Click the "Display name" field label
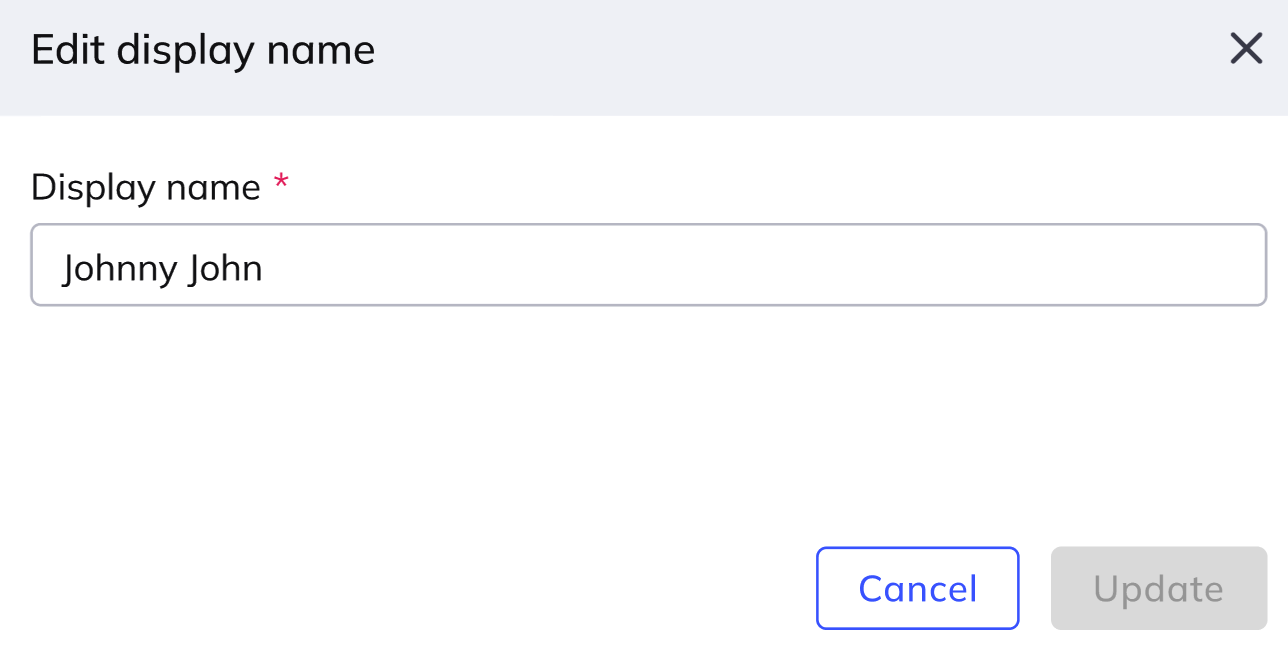Viewport: 1288px width, 655px height. pyautogui.click(x=146, y=187)
